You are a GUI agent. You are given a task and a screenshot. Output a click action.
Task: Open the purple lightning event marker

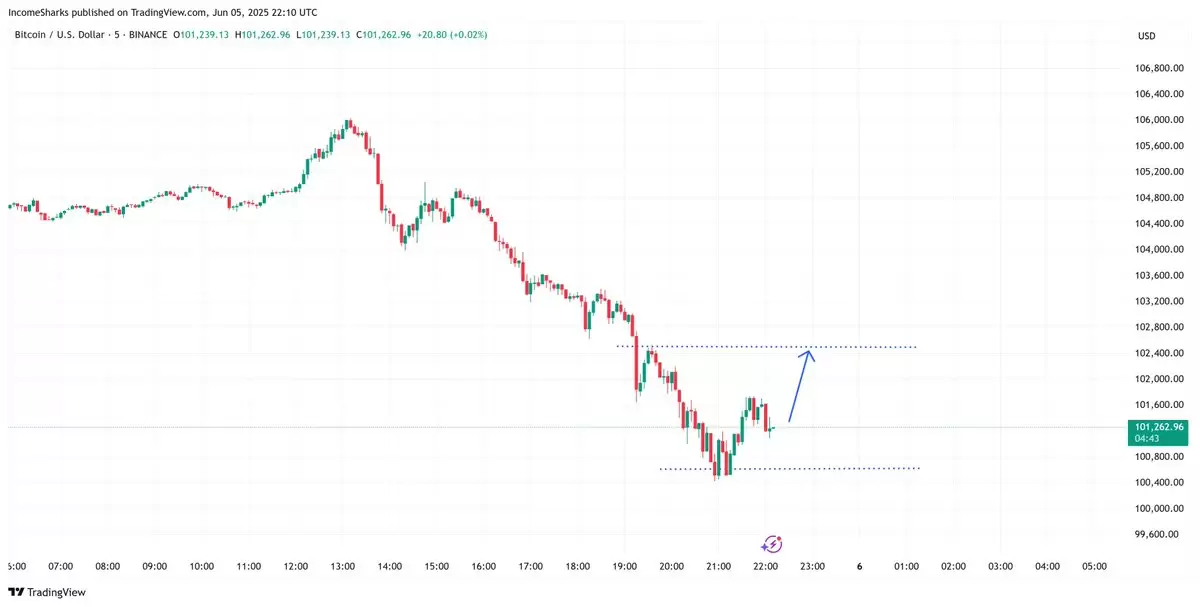click(771, 544)
